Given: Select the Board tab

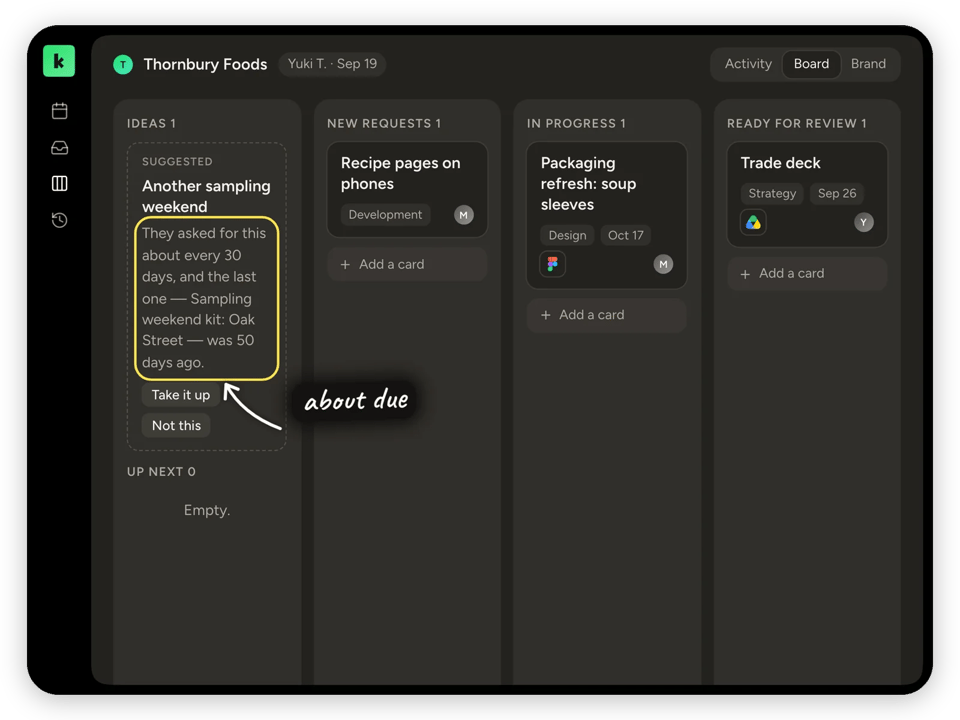Looking at the screenshot, I should (x=811, y=64).
